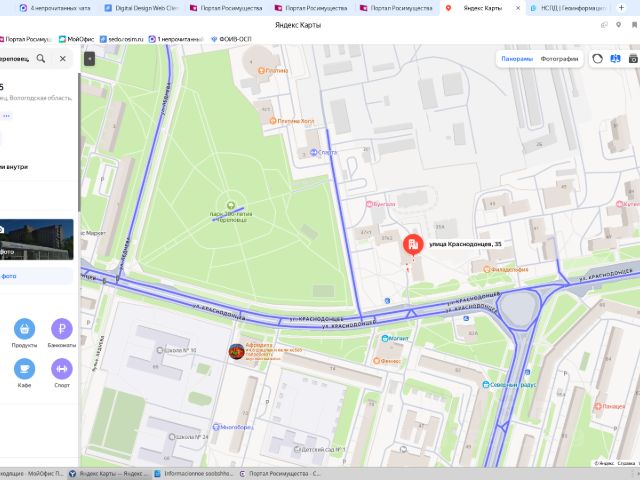Open Портал Росимущества taskbar item
The image size is (640, 480).
click(x=280, y=473)
